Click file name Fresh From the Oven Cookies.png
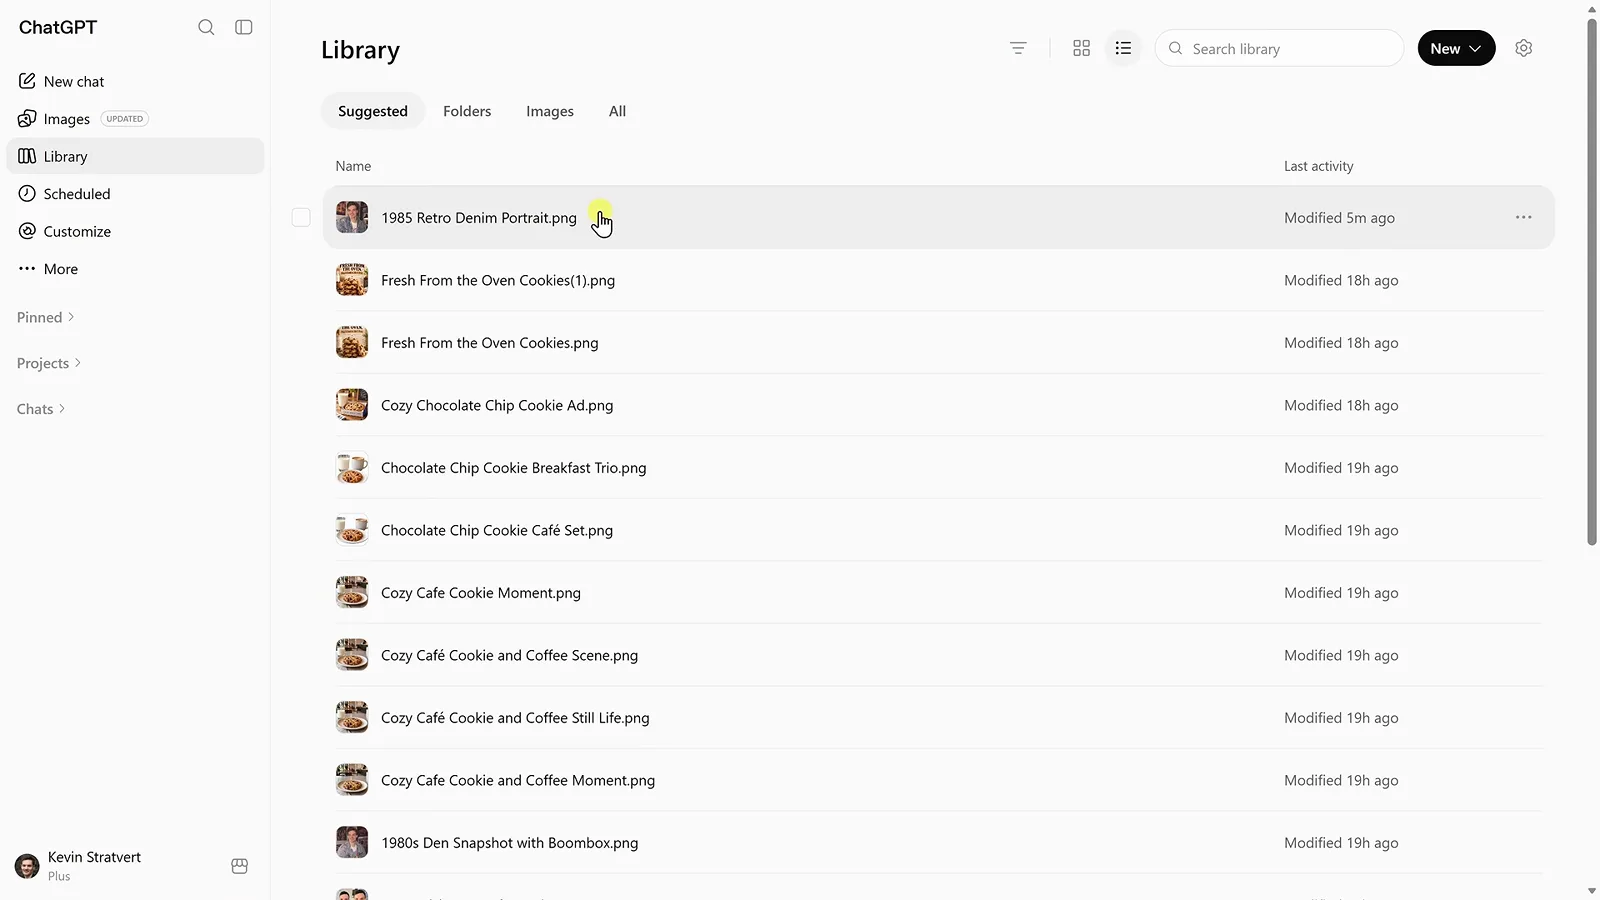This screenshot has width=1600, height=900. (490, 342)
